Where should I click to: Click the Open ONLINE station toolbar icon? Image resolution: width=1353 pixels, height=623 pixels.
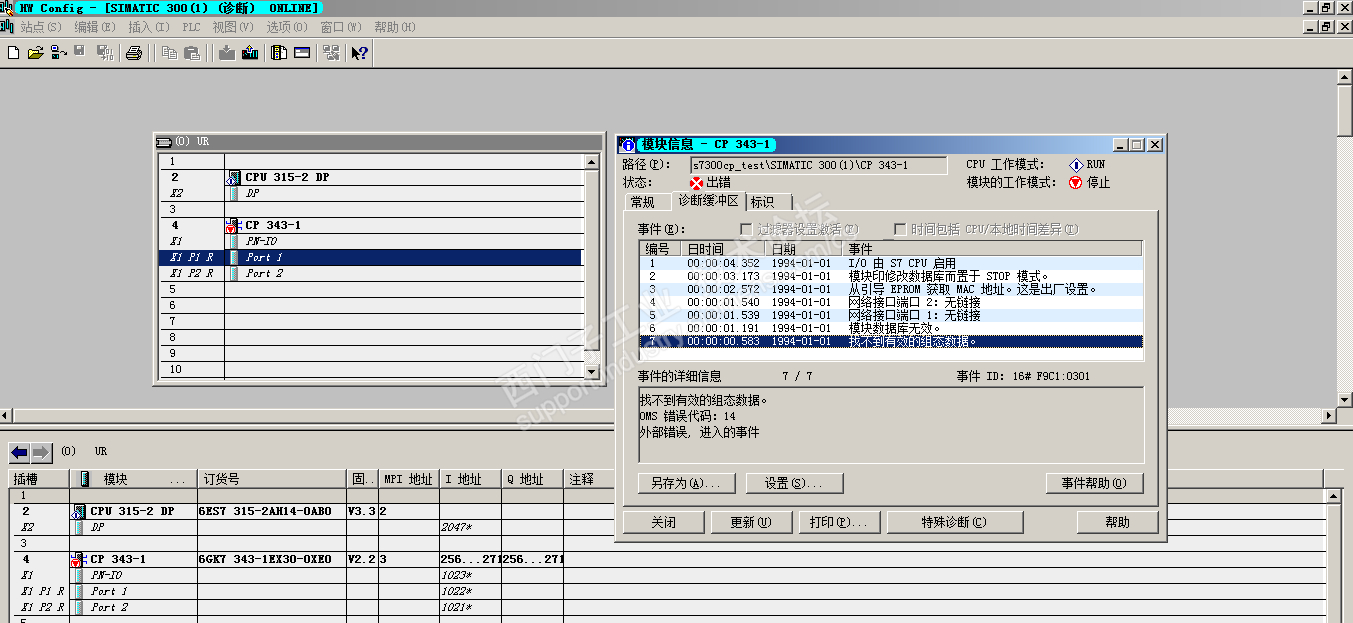pos(58,53)
